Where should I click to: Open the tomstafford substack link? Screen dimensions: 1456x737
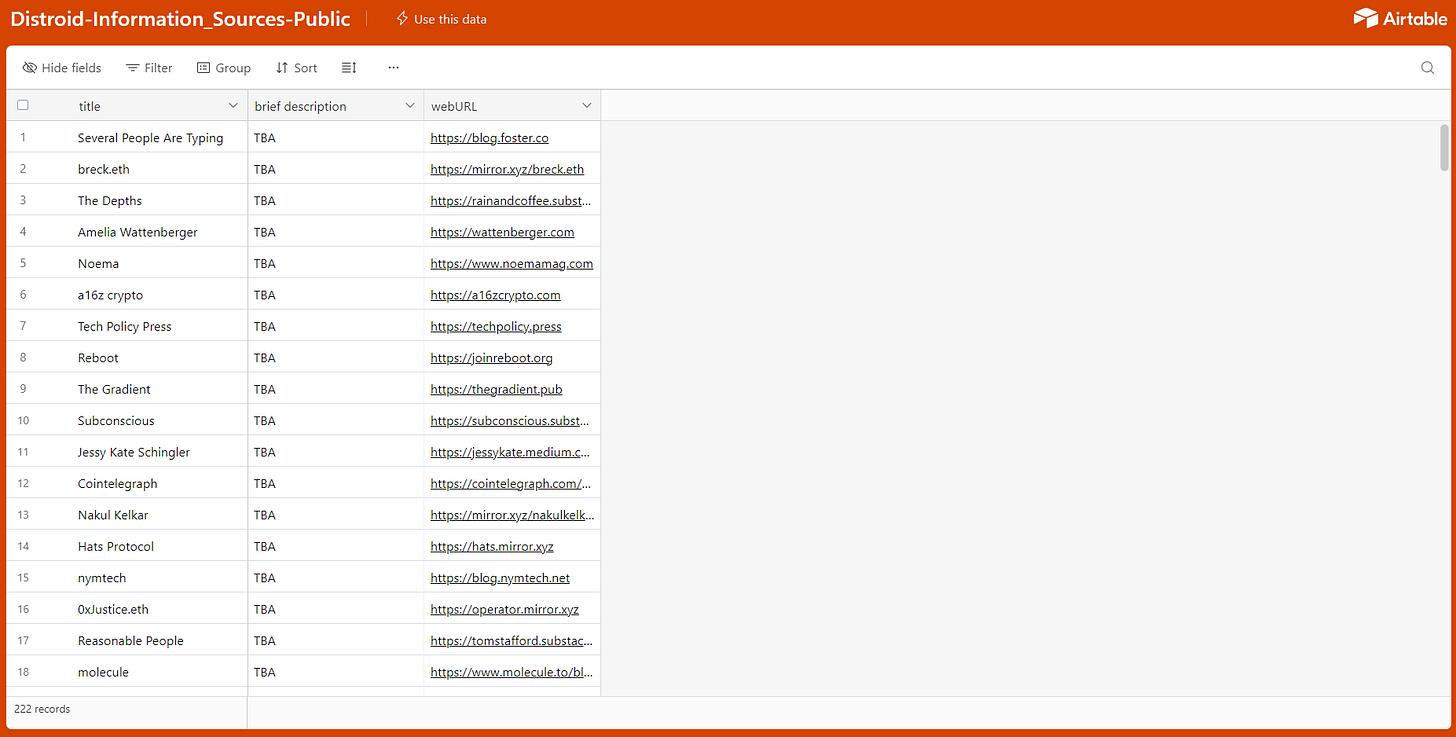(512, 641)
